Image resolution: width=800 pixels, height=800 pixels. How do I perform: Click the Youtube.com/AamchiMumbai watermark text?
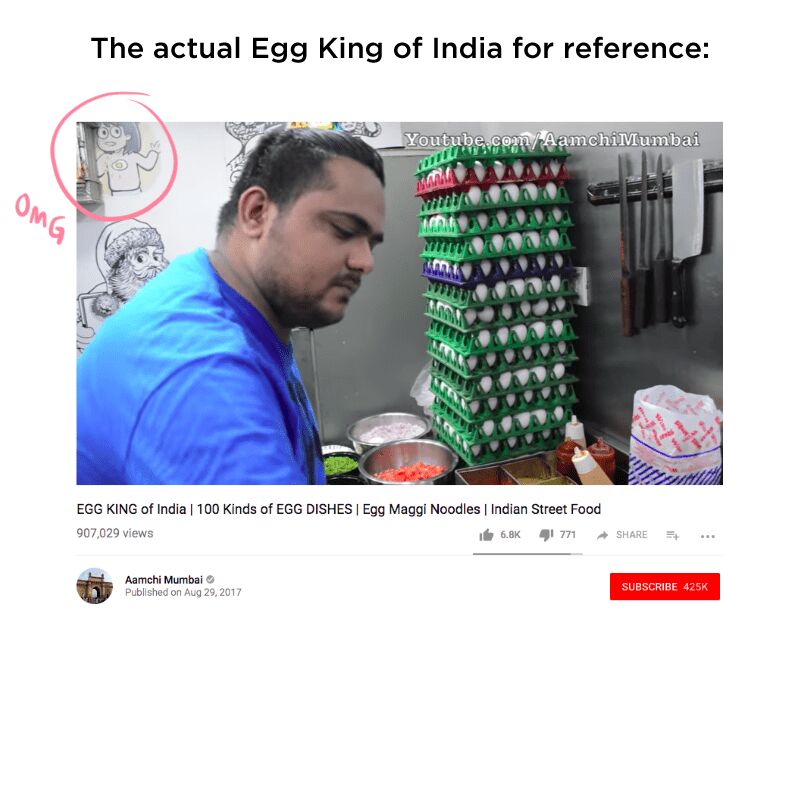coord(552,139)
